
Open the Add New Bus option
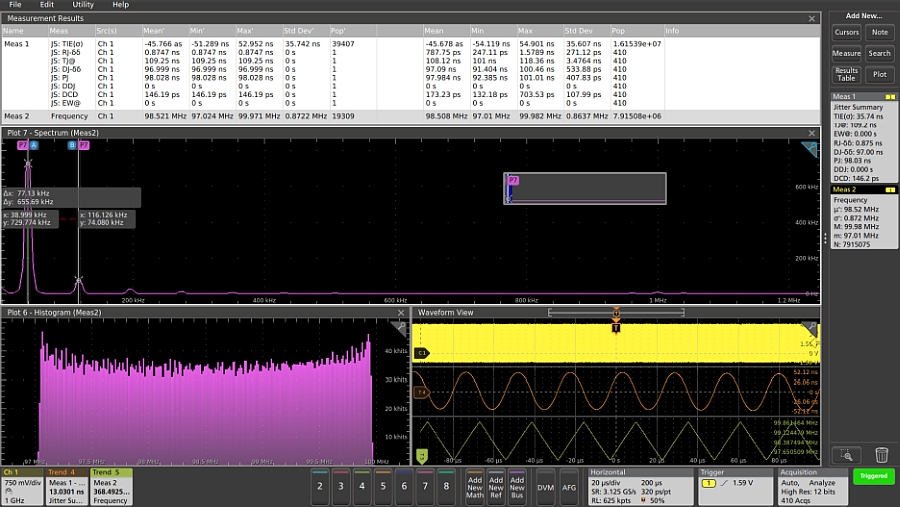(x=518, y=485)
